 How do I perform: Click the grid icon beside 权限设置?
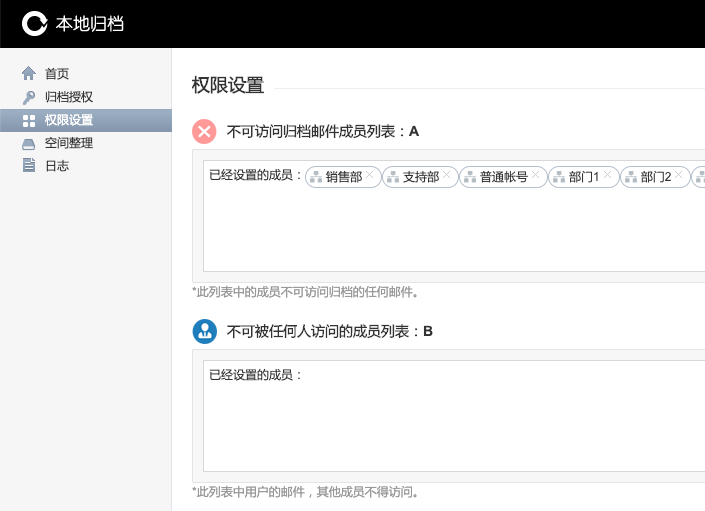coord(28,120)
